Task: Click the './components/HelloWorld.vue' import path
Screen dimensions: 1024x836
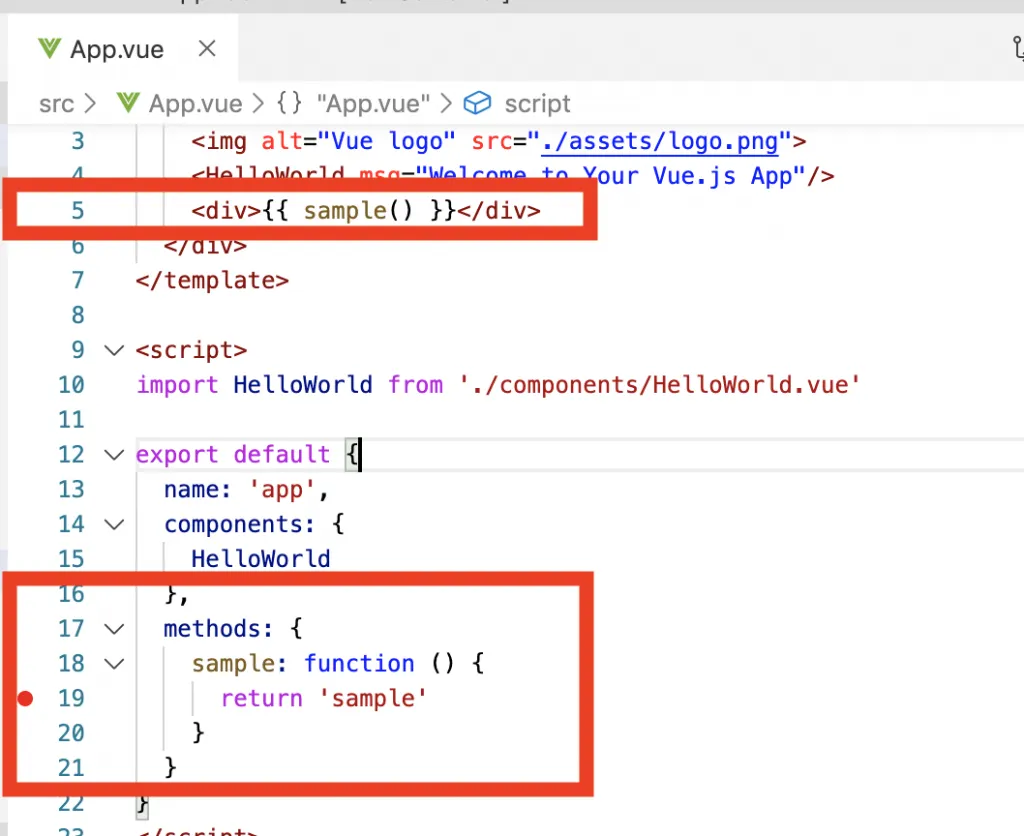Action: point(660,385)
